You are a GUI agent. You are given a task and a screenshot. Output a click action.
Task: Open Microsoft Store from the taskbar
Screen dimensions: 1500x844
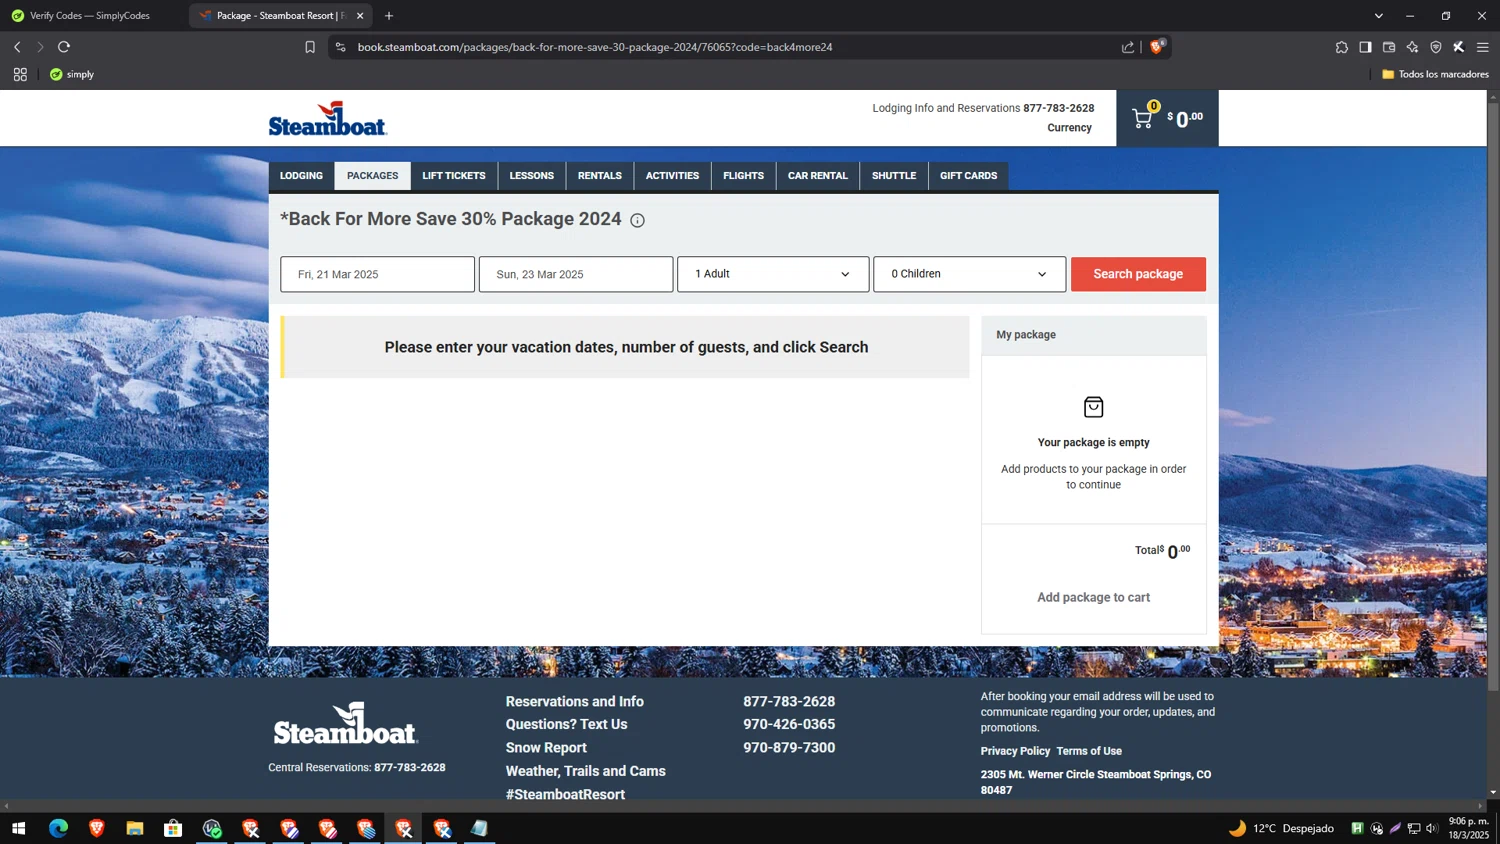[x=173, y=828]
